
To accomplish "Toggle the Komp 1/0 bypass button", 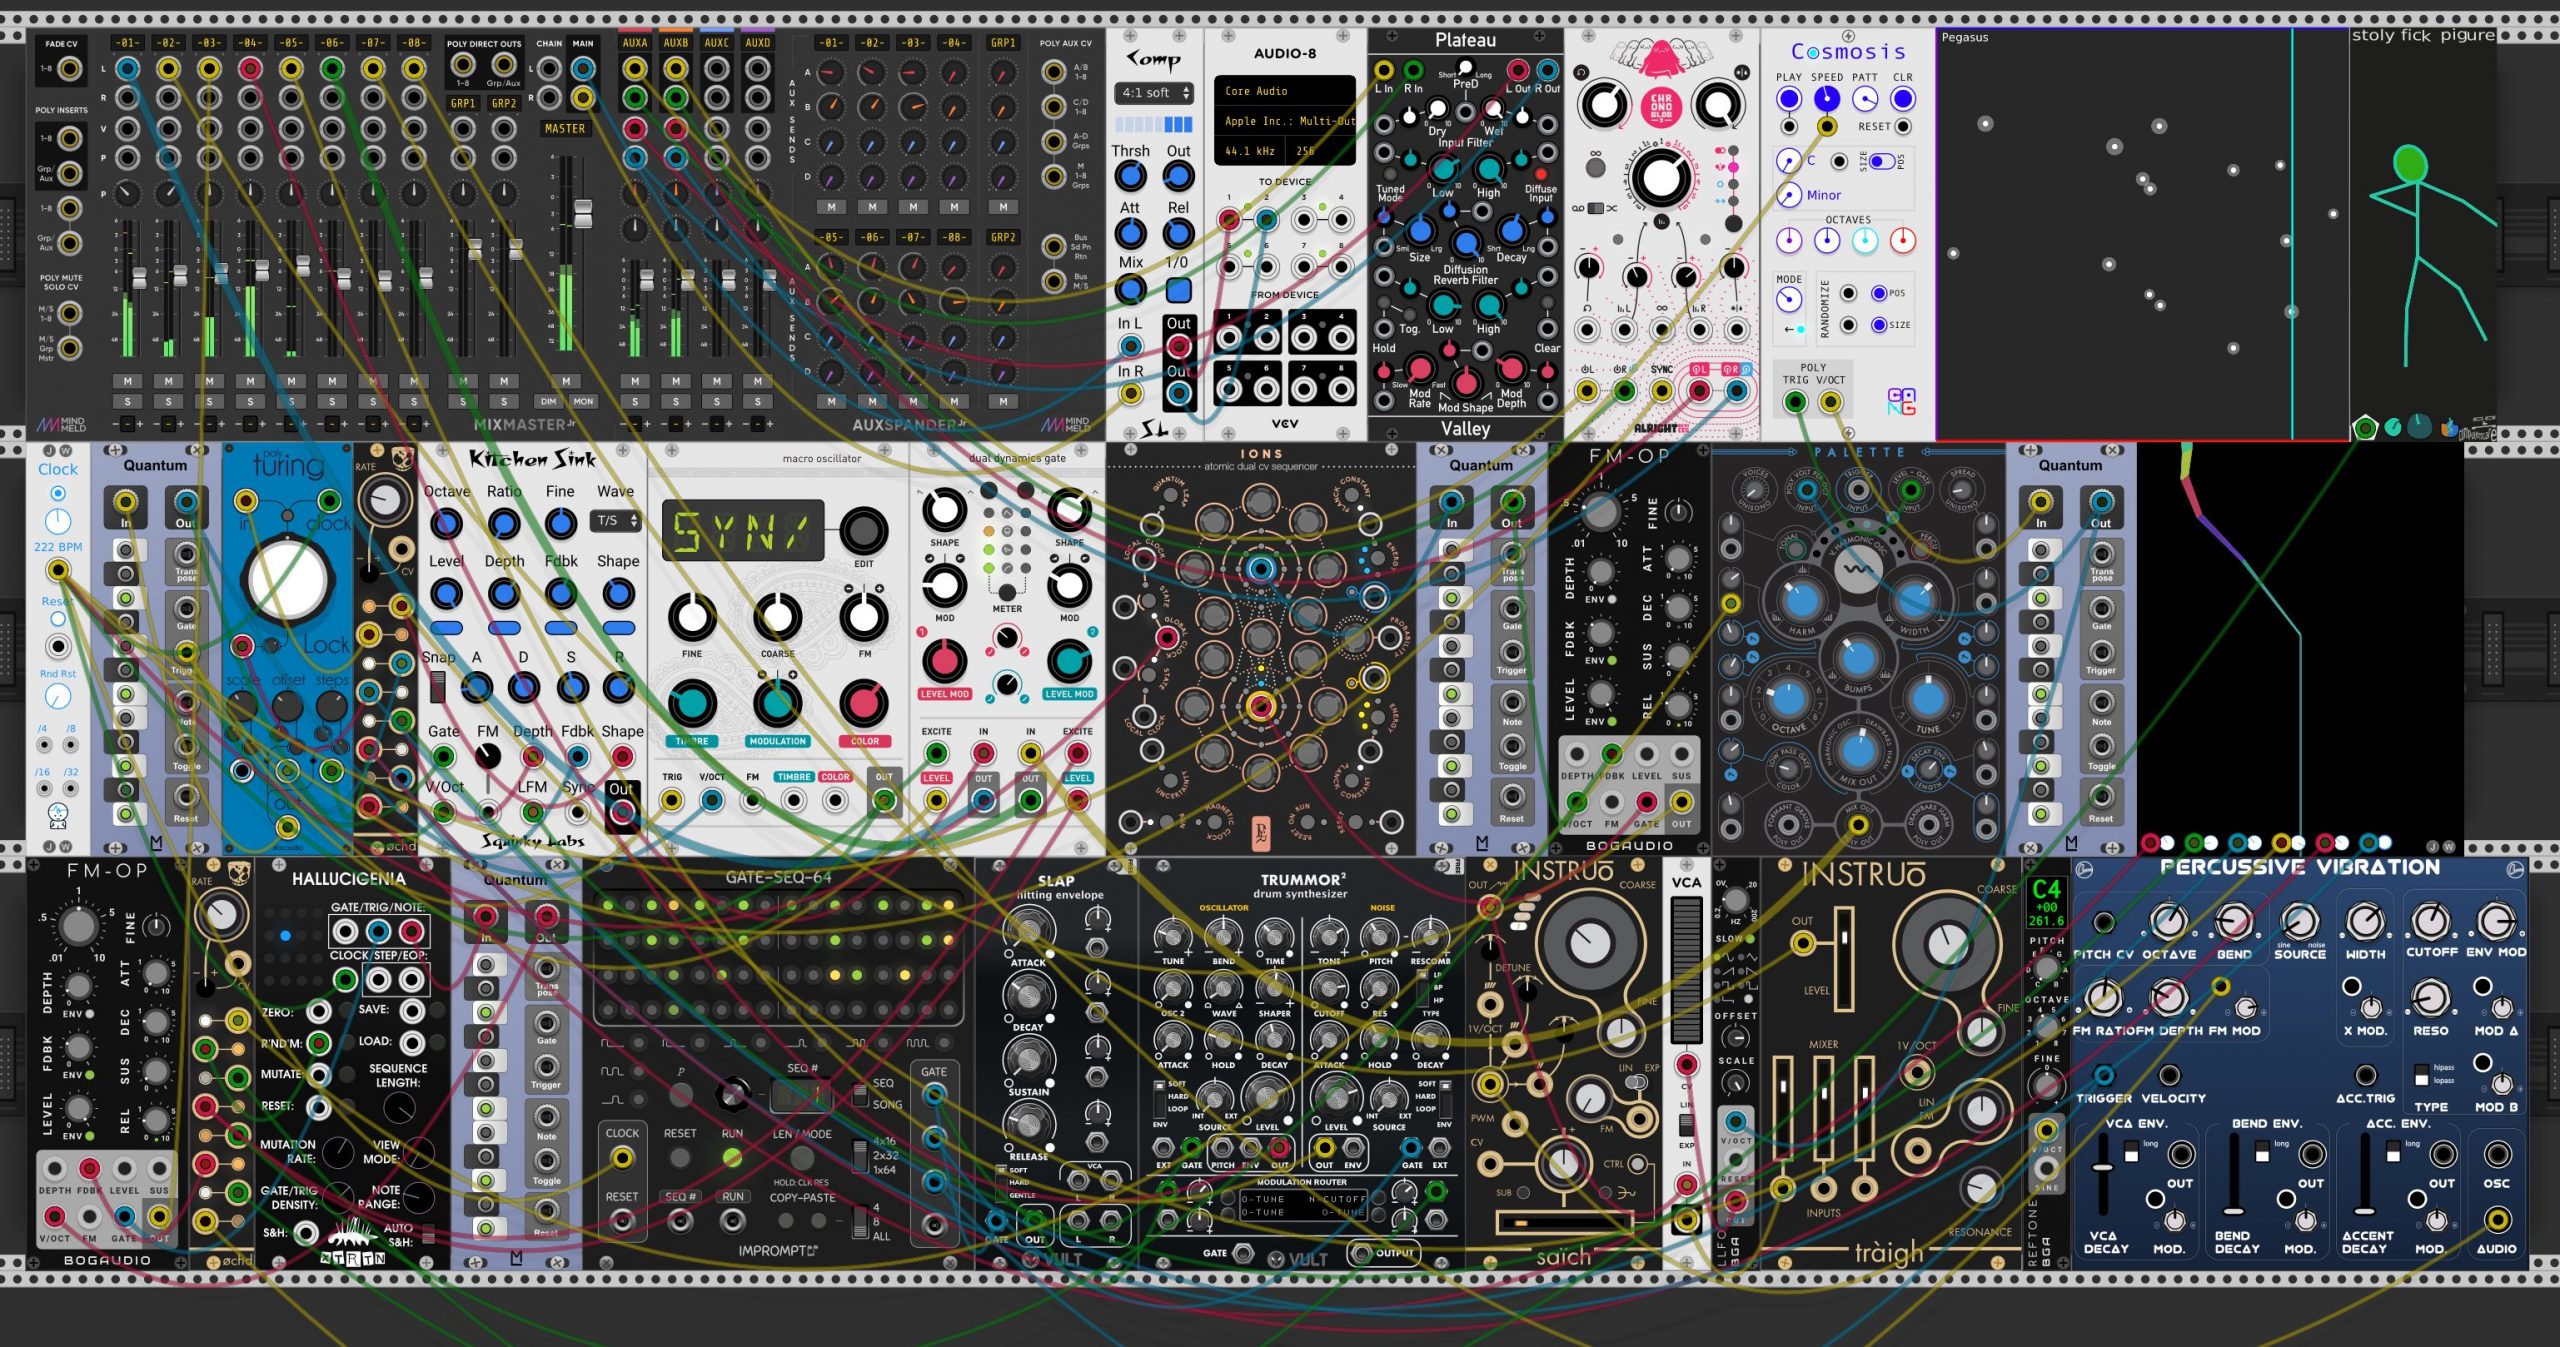I will tap(1179, 290).
